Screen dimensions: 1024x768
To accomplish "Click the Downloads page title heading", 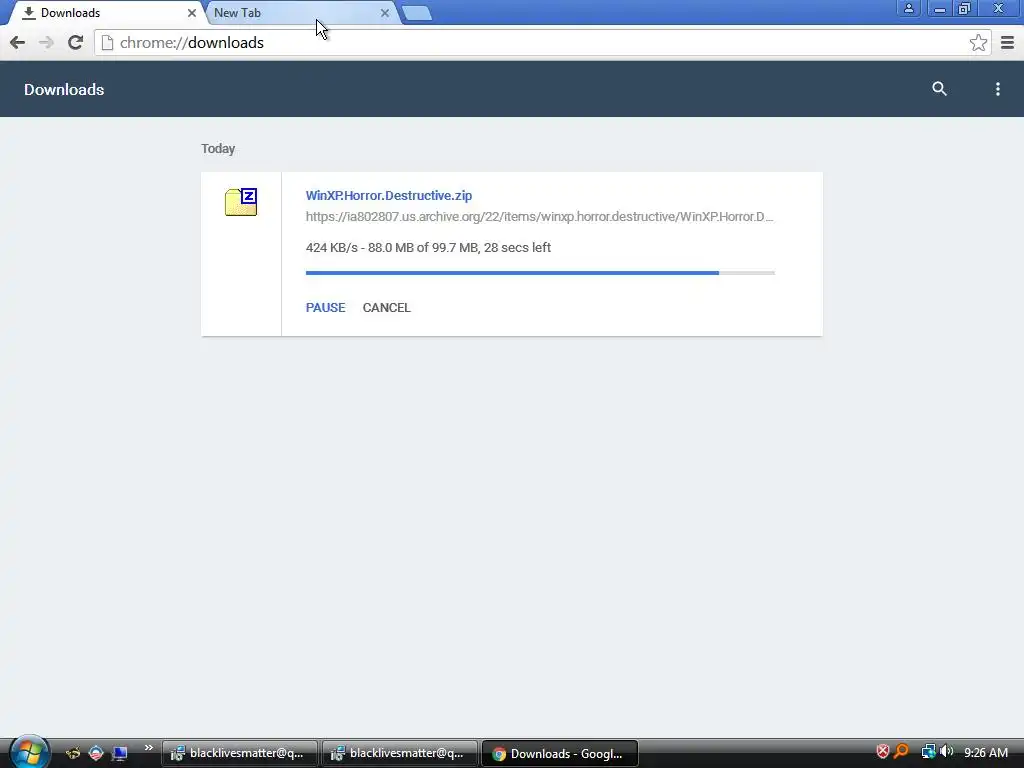I will pos(64,89).
